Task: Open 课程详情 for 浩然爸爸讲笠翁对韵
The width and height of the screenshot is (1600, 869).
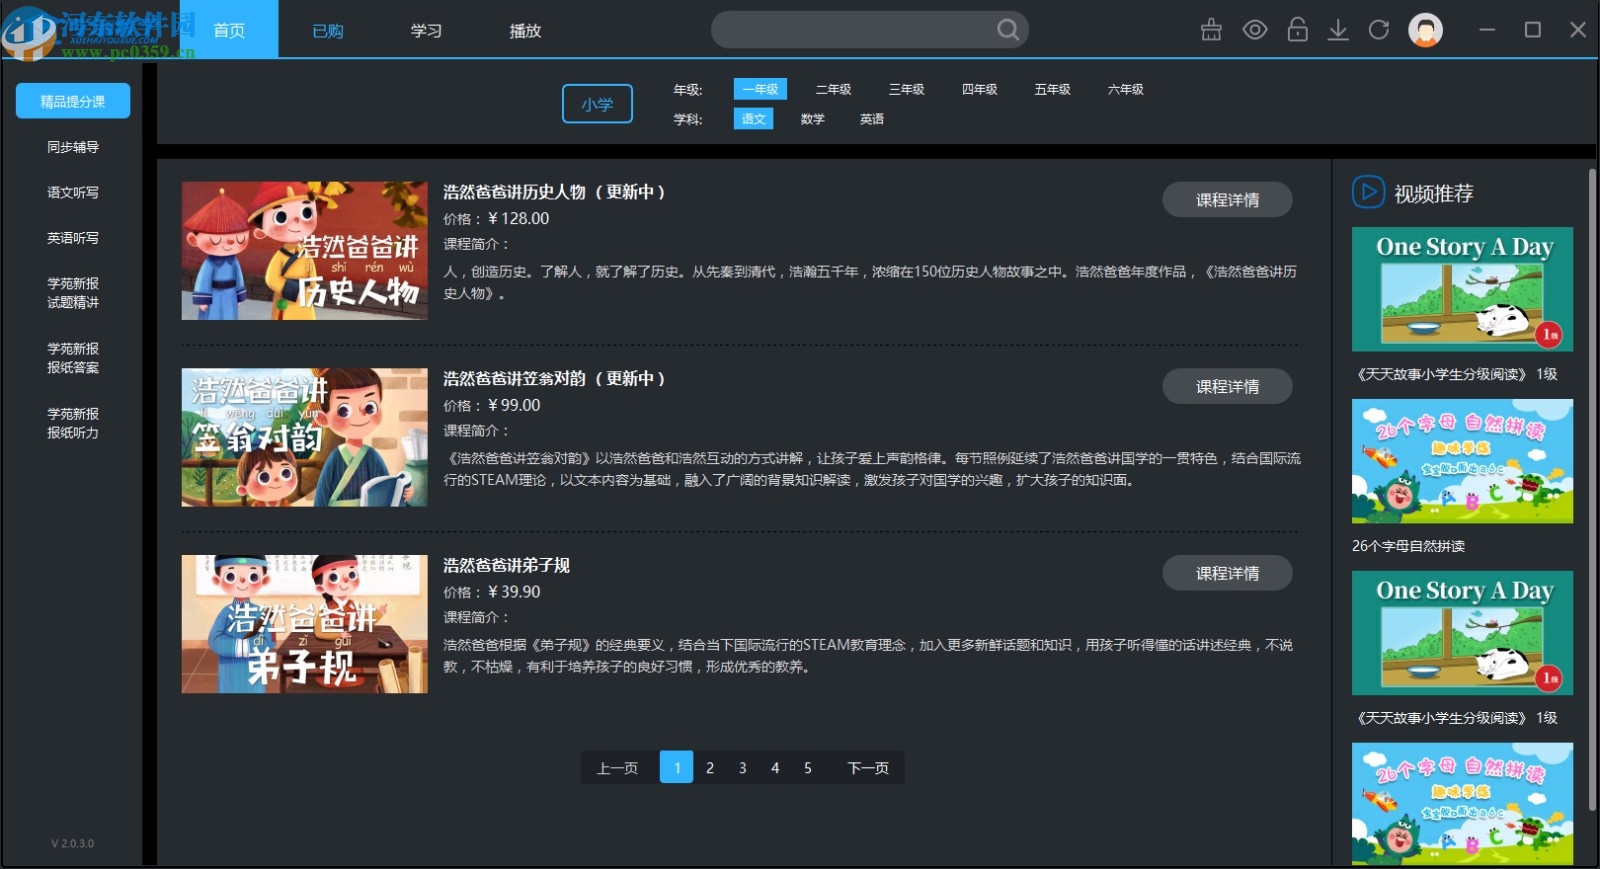Action: (x=1227, y=386)
